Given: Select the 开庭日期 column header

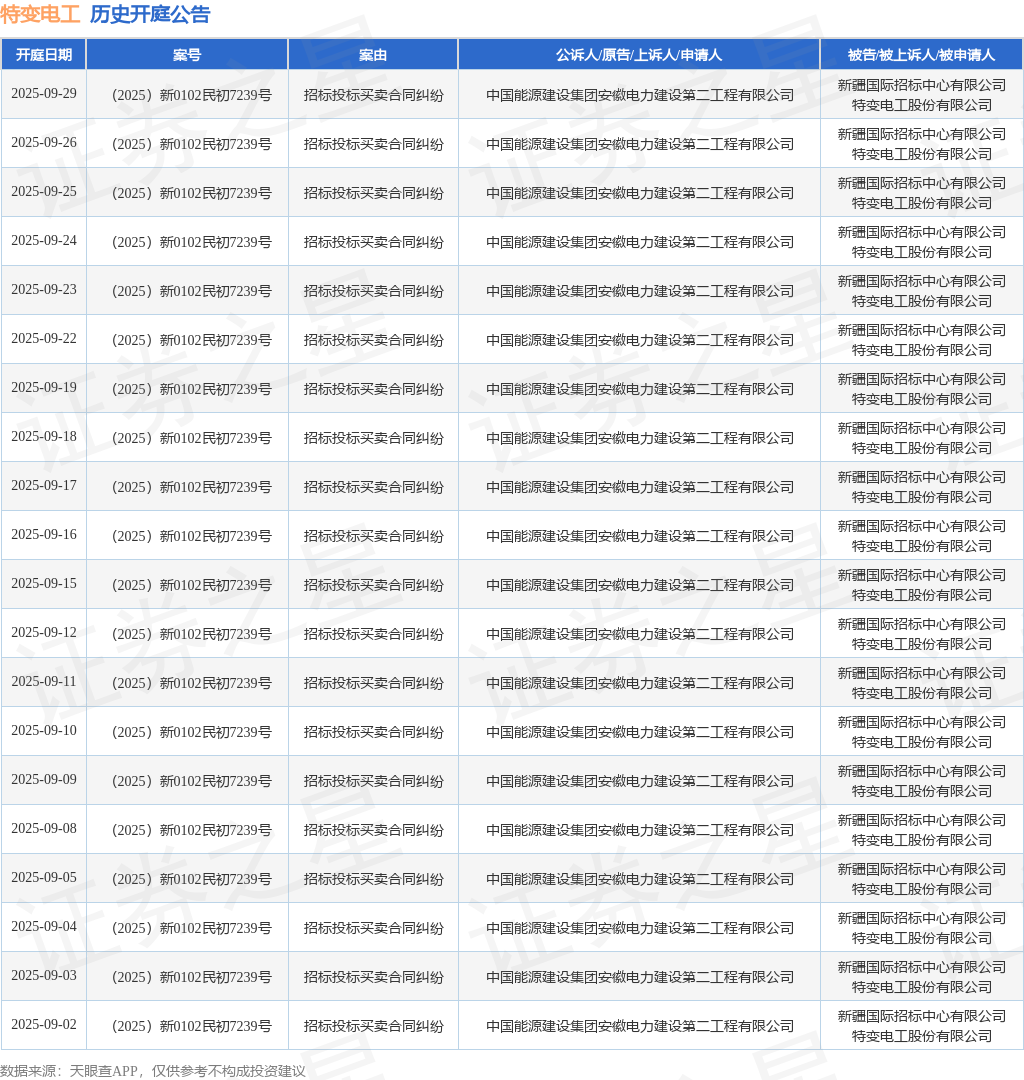Looking at the screenshot, I should pos(43,54).
